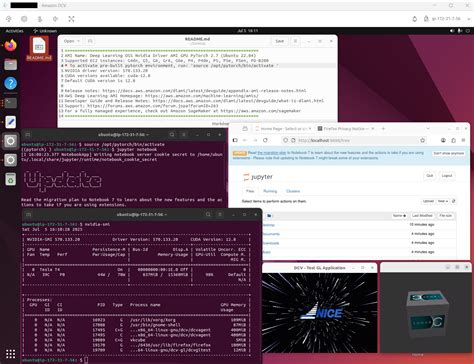The height and width of the screenshot is (364, 474).
Task: Open the clock and calendar menu in the top bar
Action: [x=248, y=31]
